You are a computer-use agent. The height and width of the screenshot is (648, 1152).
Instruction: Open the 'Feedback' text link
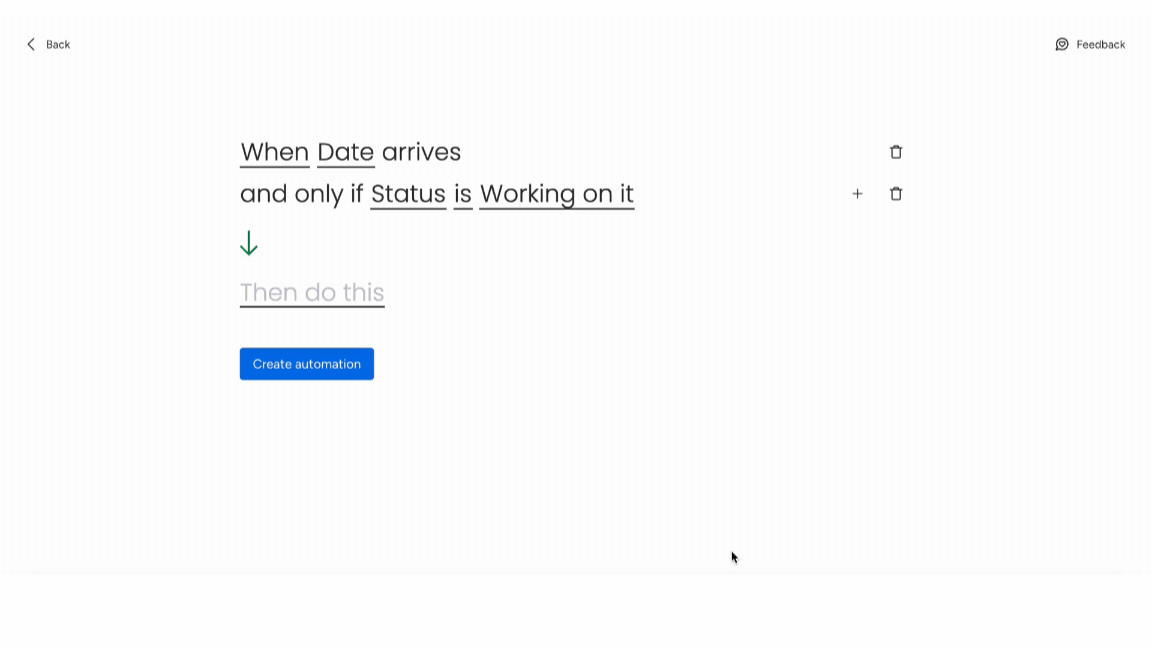[x=1101, y=45]
